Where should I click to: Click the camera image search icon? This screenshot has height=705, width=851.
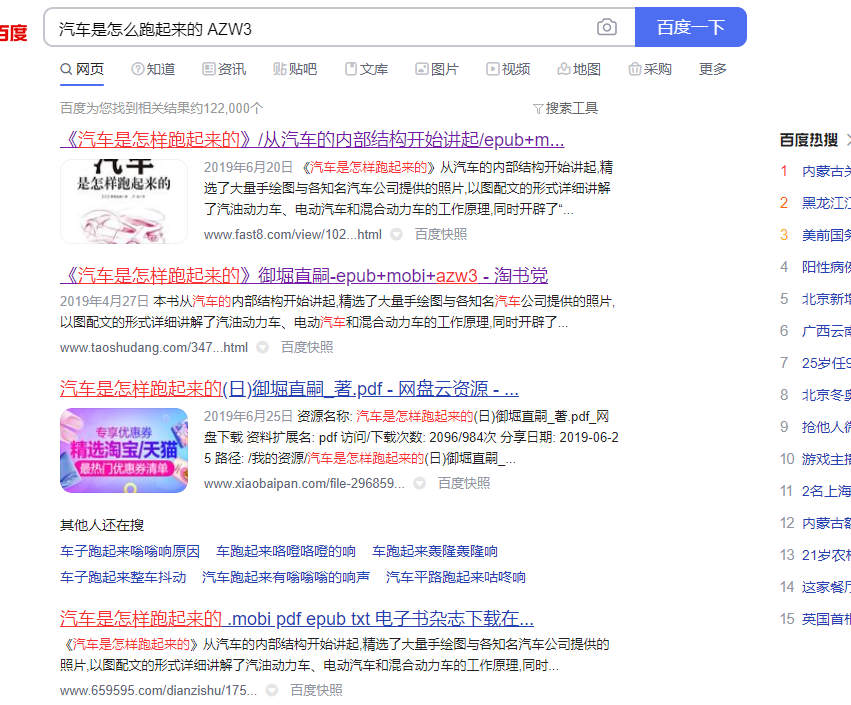point(607,28)
